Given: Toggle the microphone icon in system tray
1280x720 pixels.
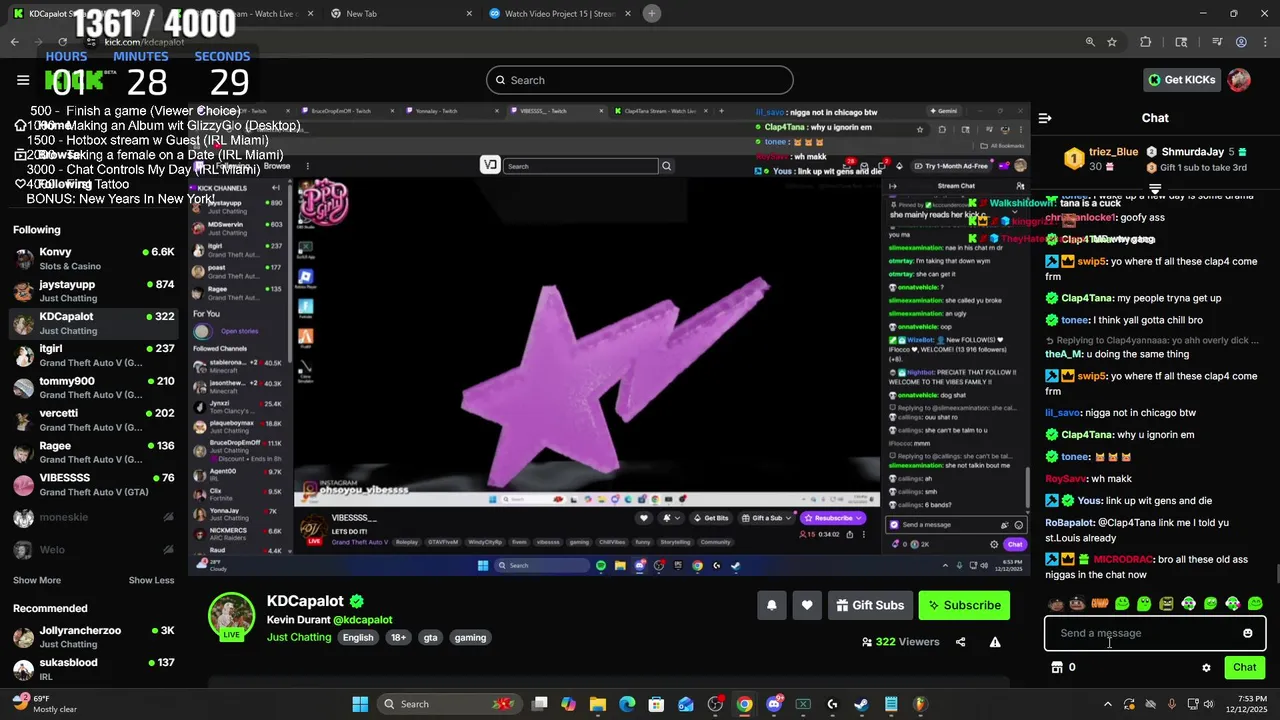Looking at the screenshot, I should (x=1172, y=704).
